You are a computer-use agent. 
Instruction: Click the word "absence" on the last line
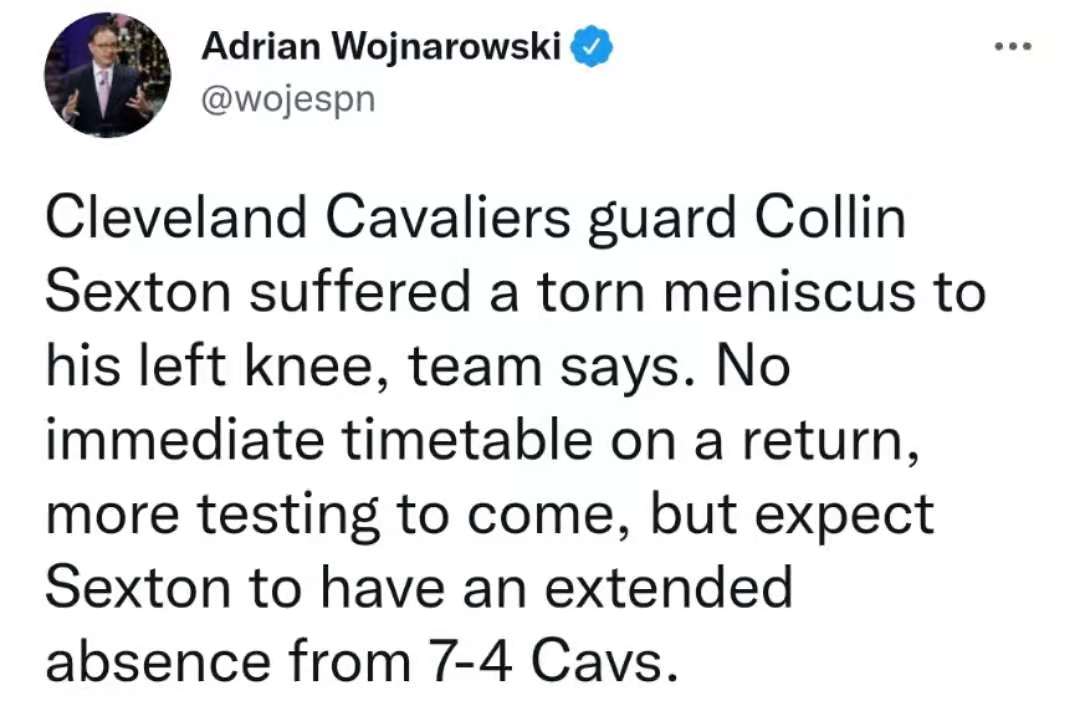click(x=158, y=663)
